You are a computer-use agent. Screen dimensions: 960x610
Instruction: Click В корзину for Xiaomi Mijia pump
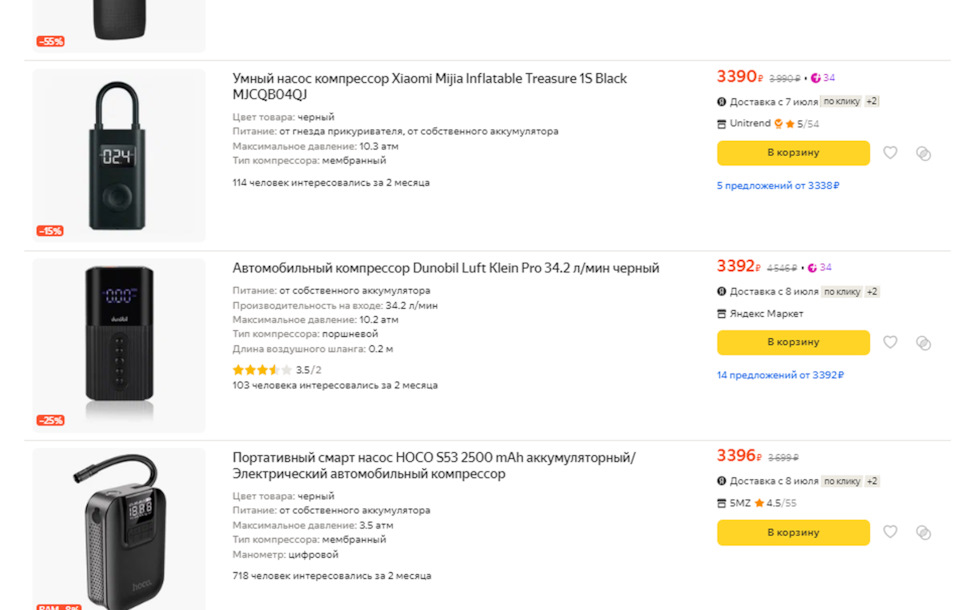pos(793,153)
